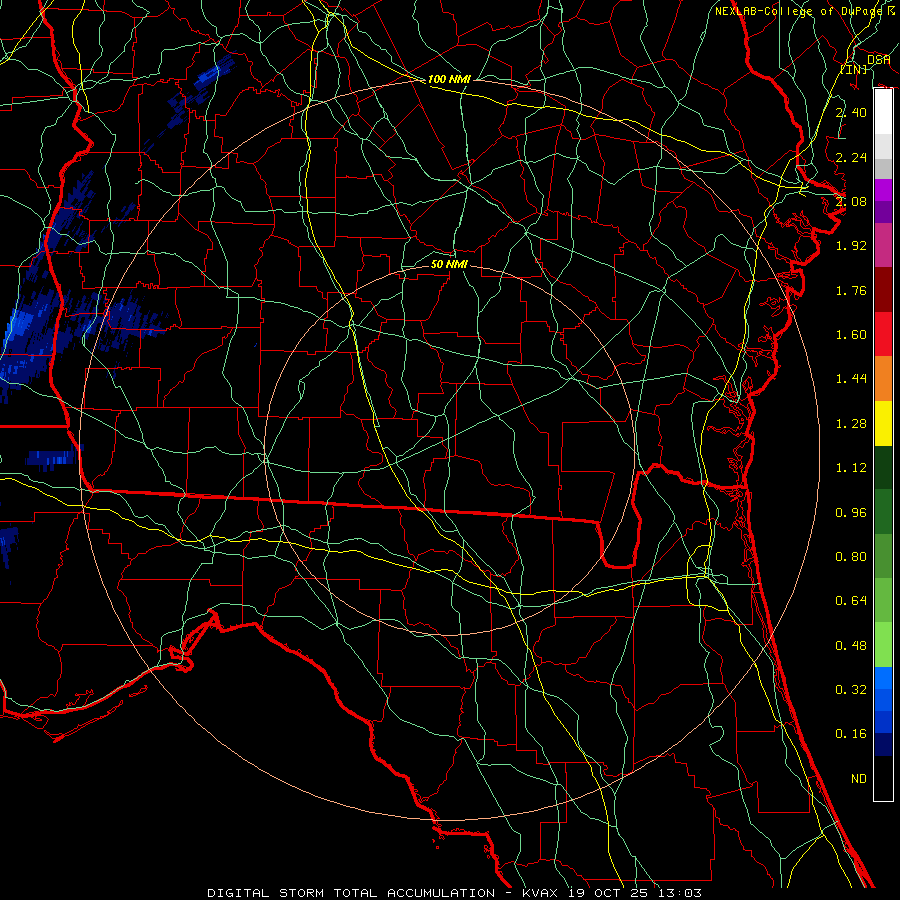Click the 0.80 legend value
The height and width of the screenshot is (900, 900).
[x=851, y=557]
